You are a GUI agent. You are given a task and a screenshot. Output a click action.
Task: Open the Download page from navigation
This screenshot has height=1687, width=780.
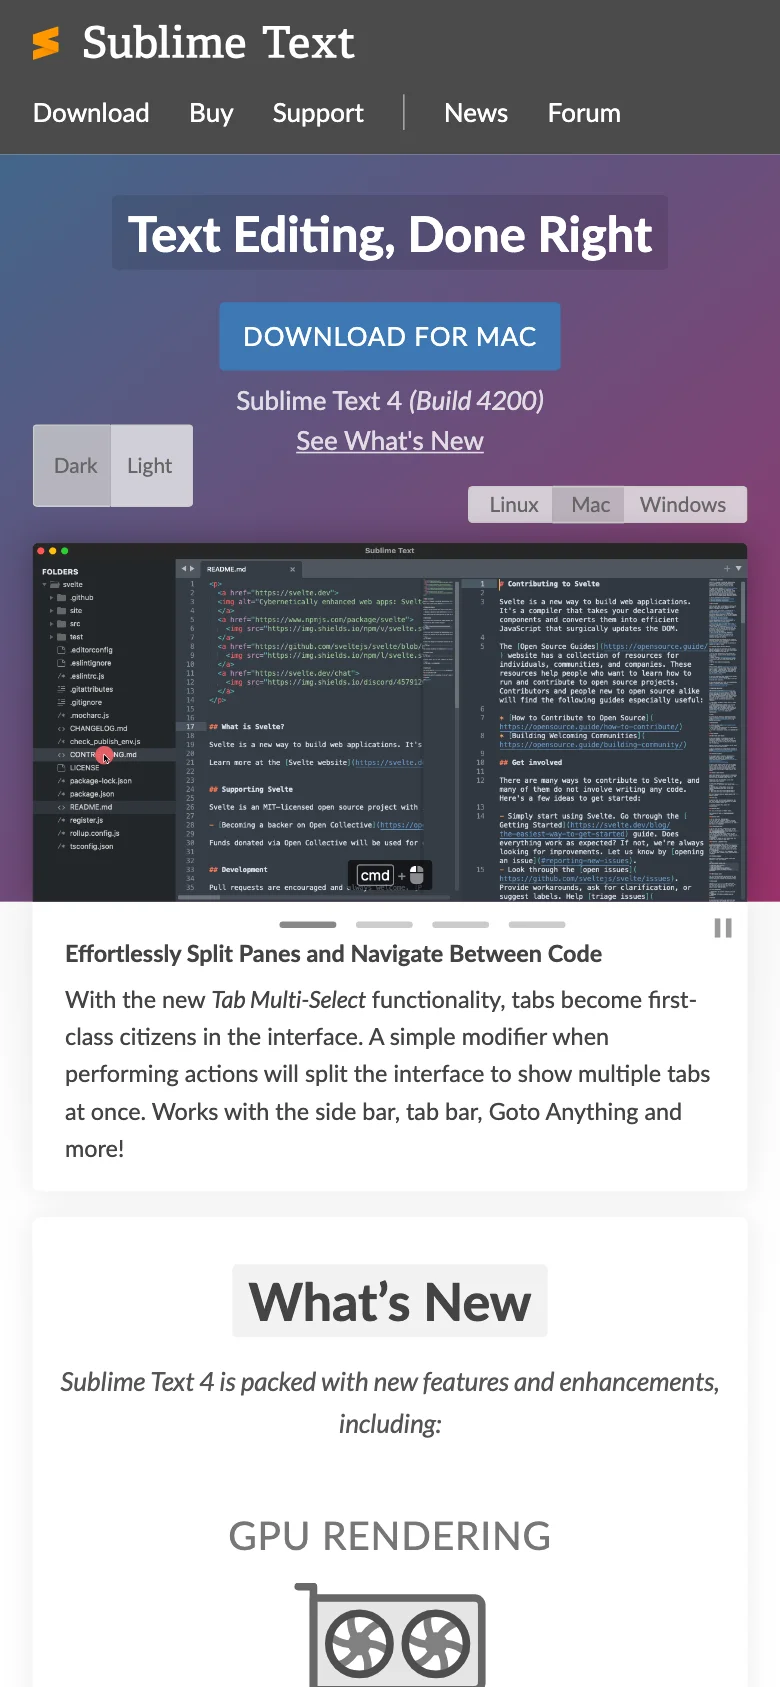point(91,113)
